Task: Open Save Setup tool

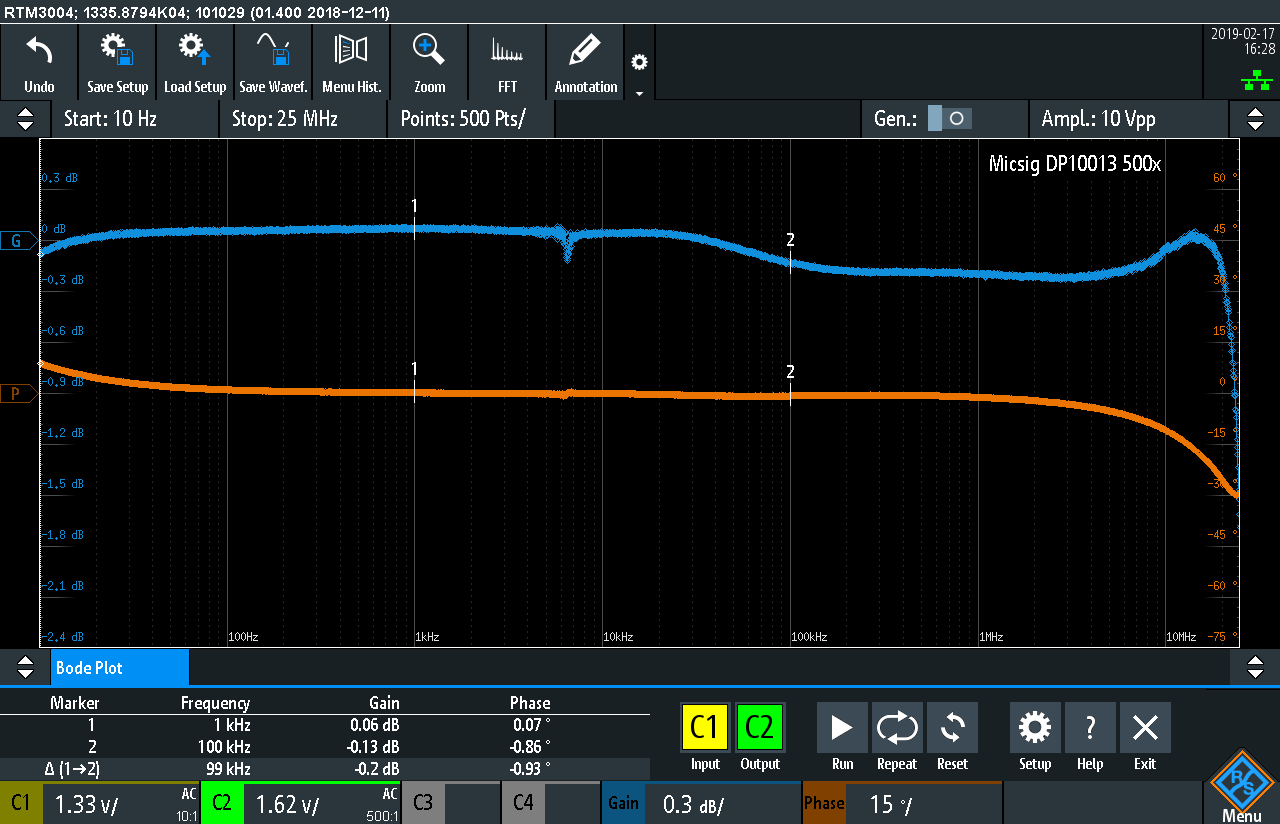Action: point(117,62)
